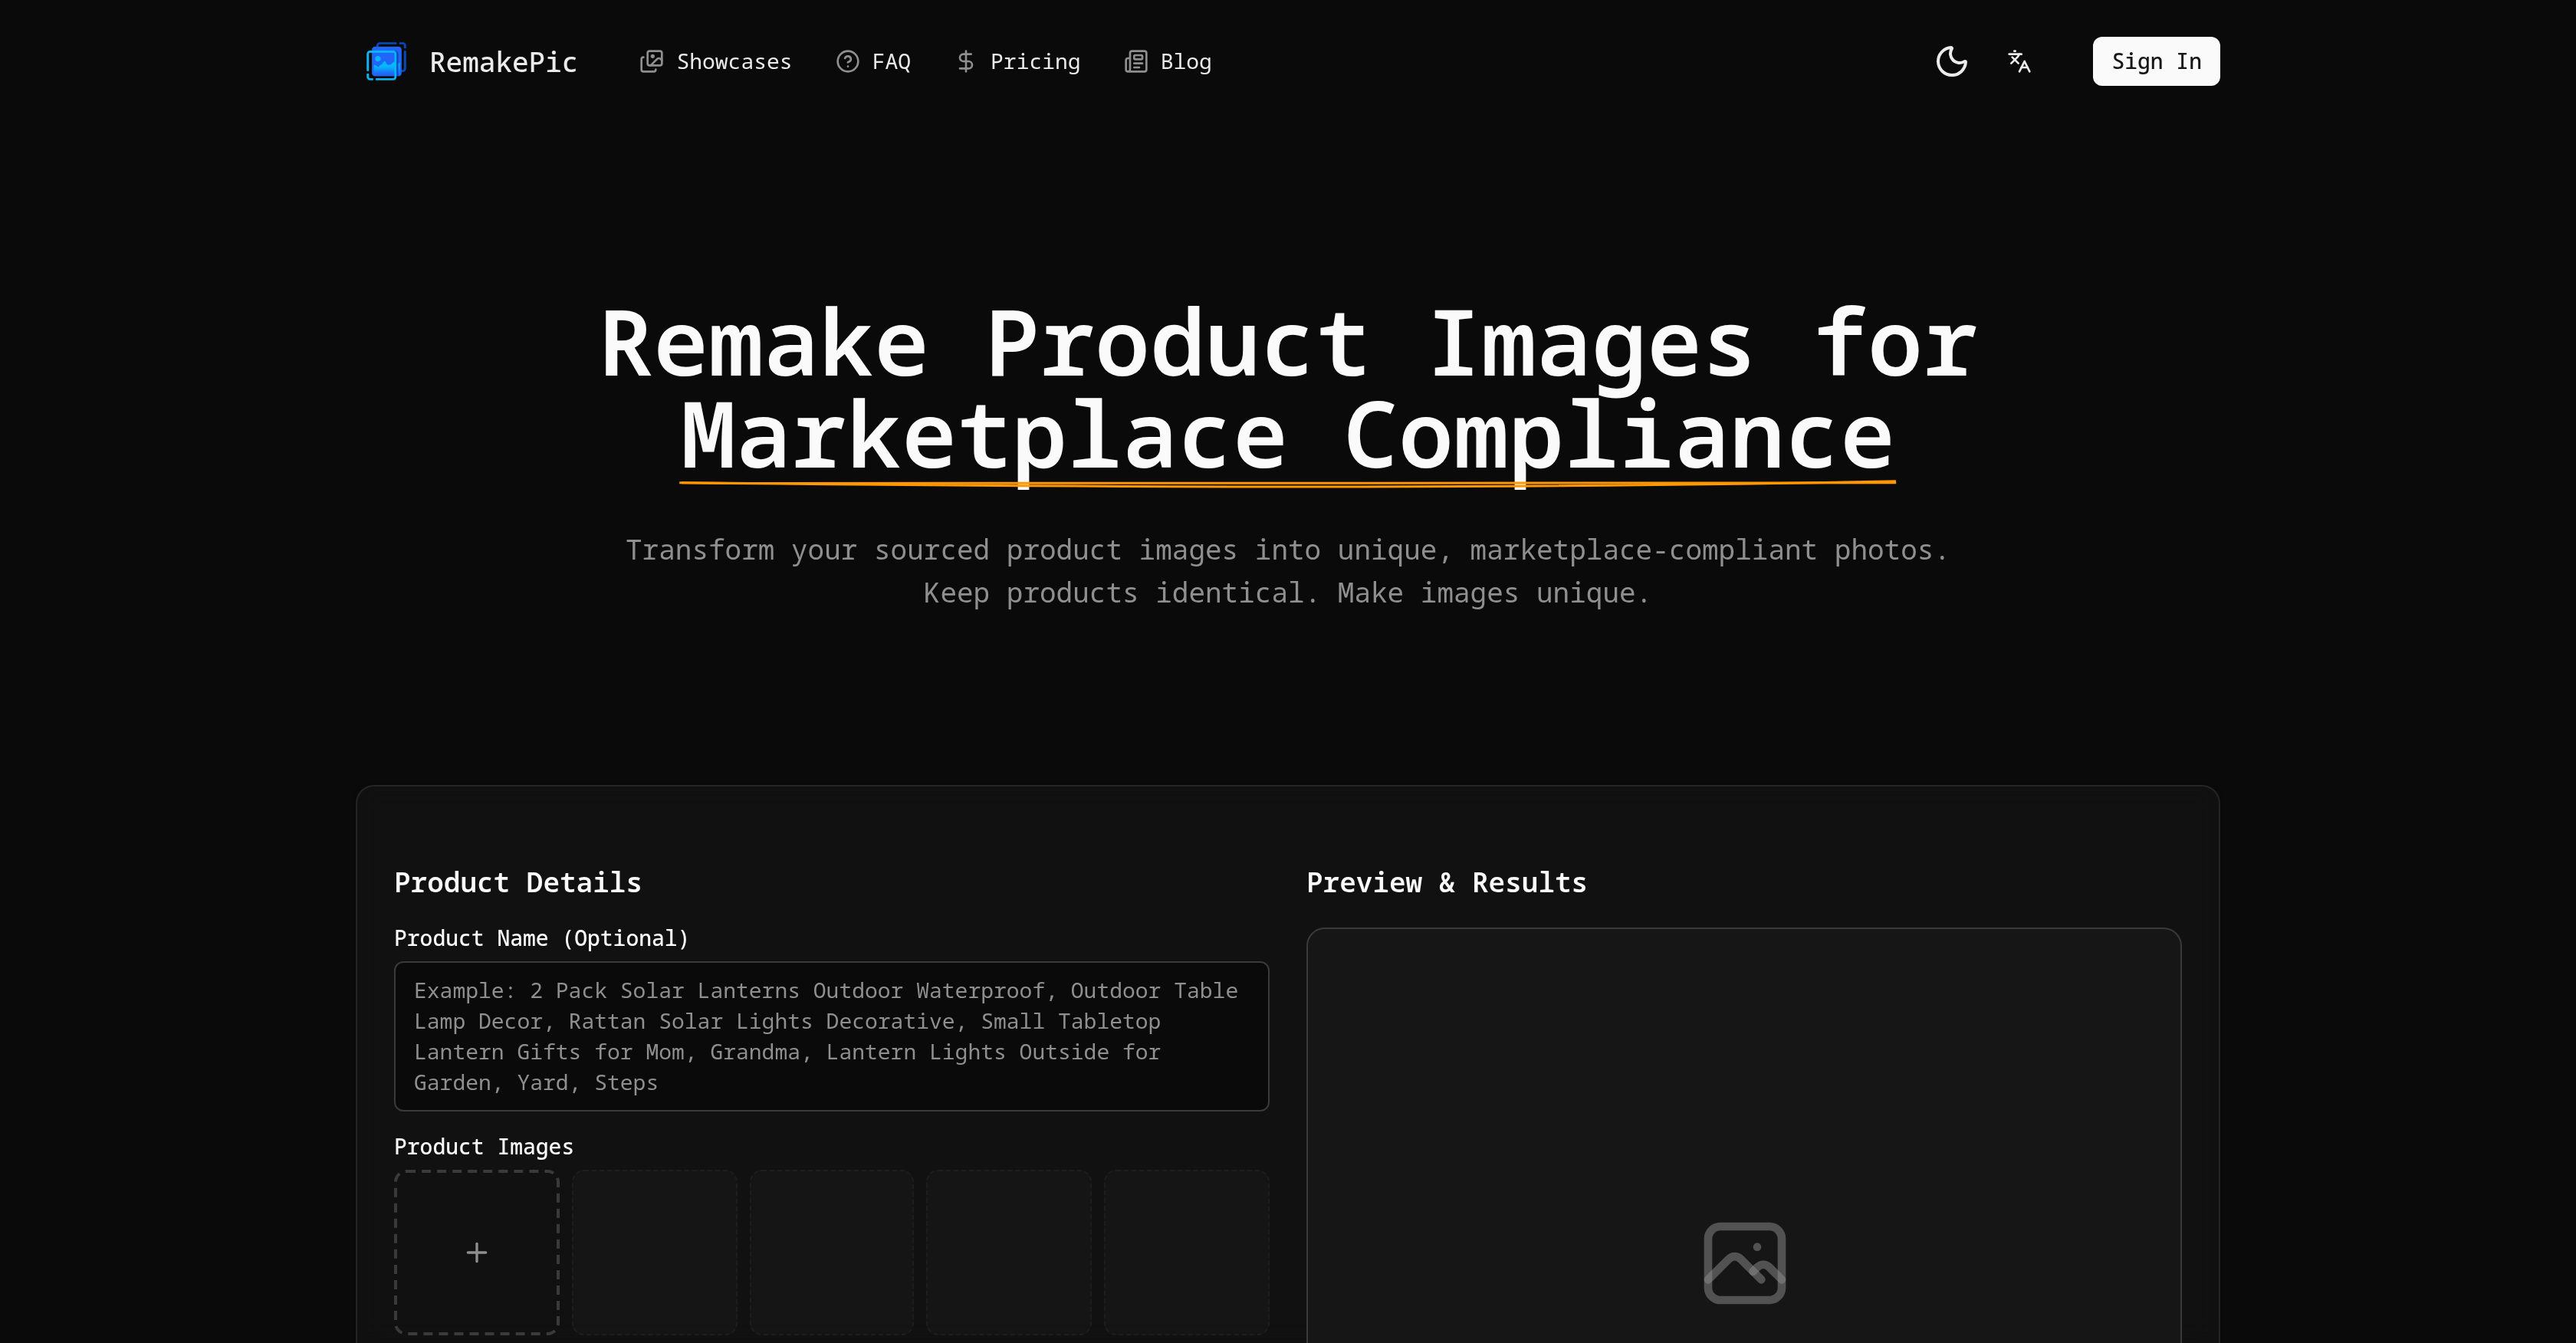The width and height of the screenshot is (2576, 1343).
Task: Click the image placeholder icon in Preview
Action: tap(1744, 1262)
